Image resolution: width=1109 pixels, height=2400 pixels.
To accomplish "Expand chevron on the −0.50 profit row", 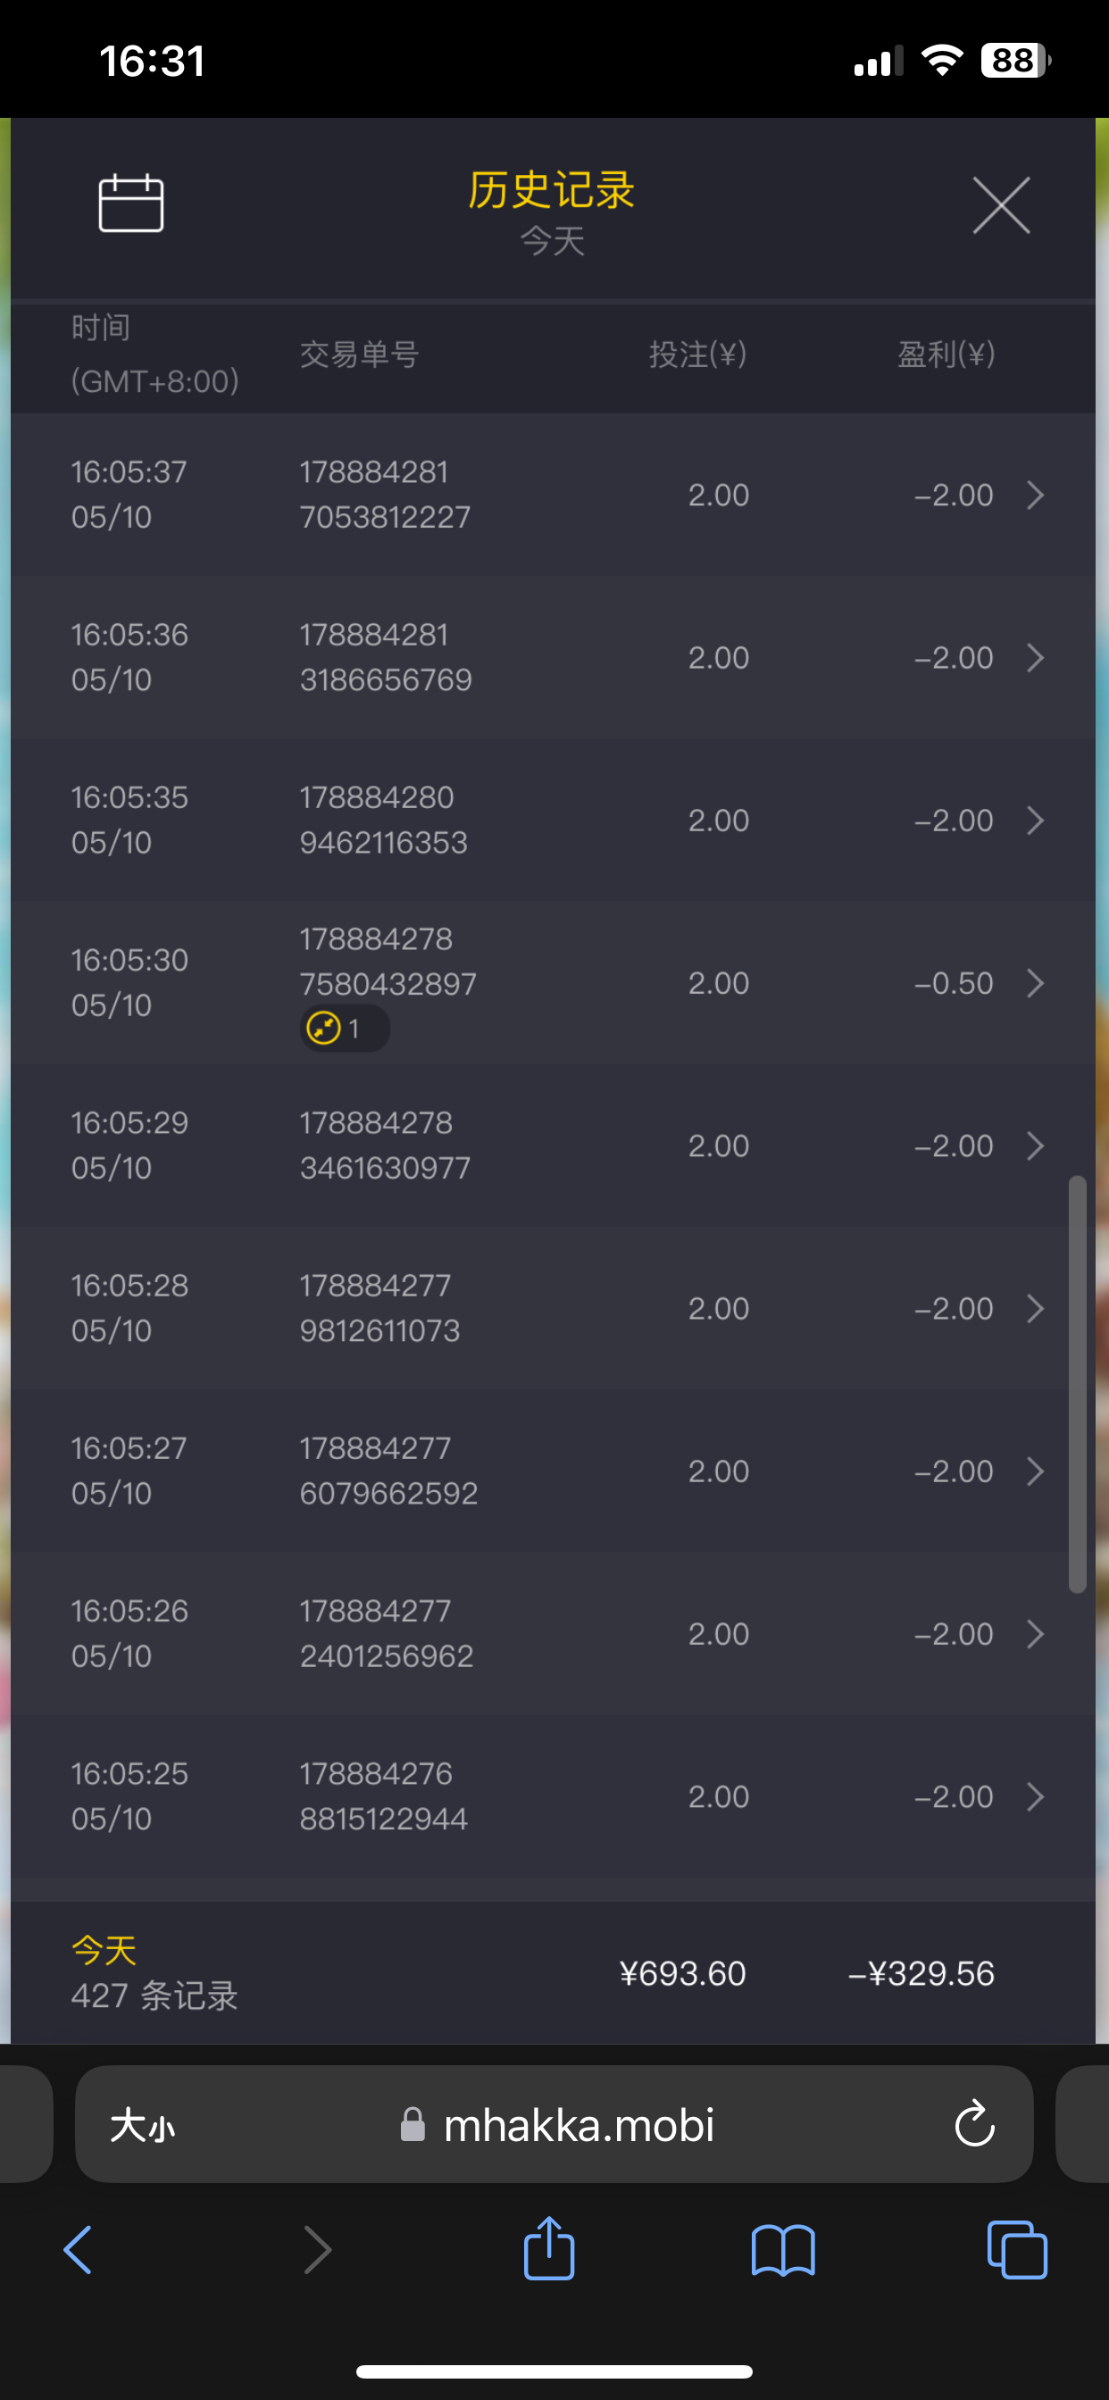I will (x=1036, y=984).
